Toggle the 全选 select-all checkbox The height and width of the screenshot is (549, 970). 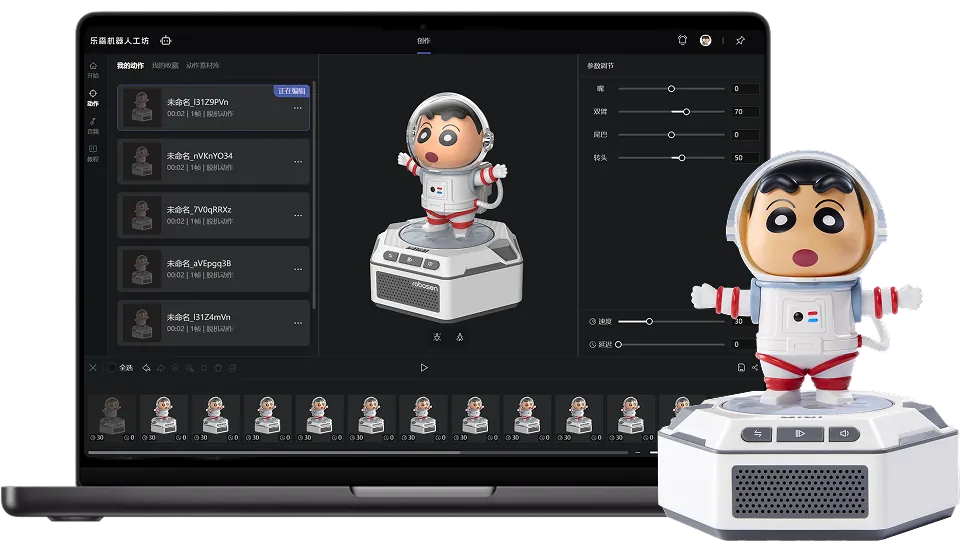pyautogui.click(x=112, y=368)
